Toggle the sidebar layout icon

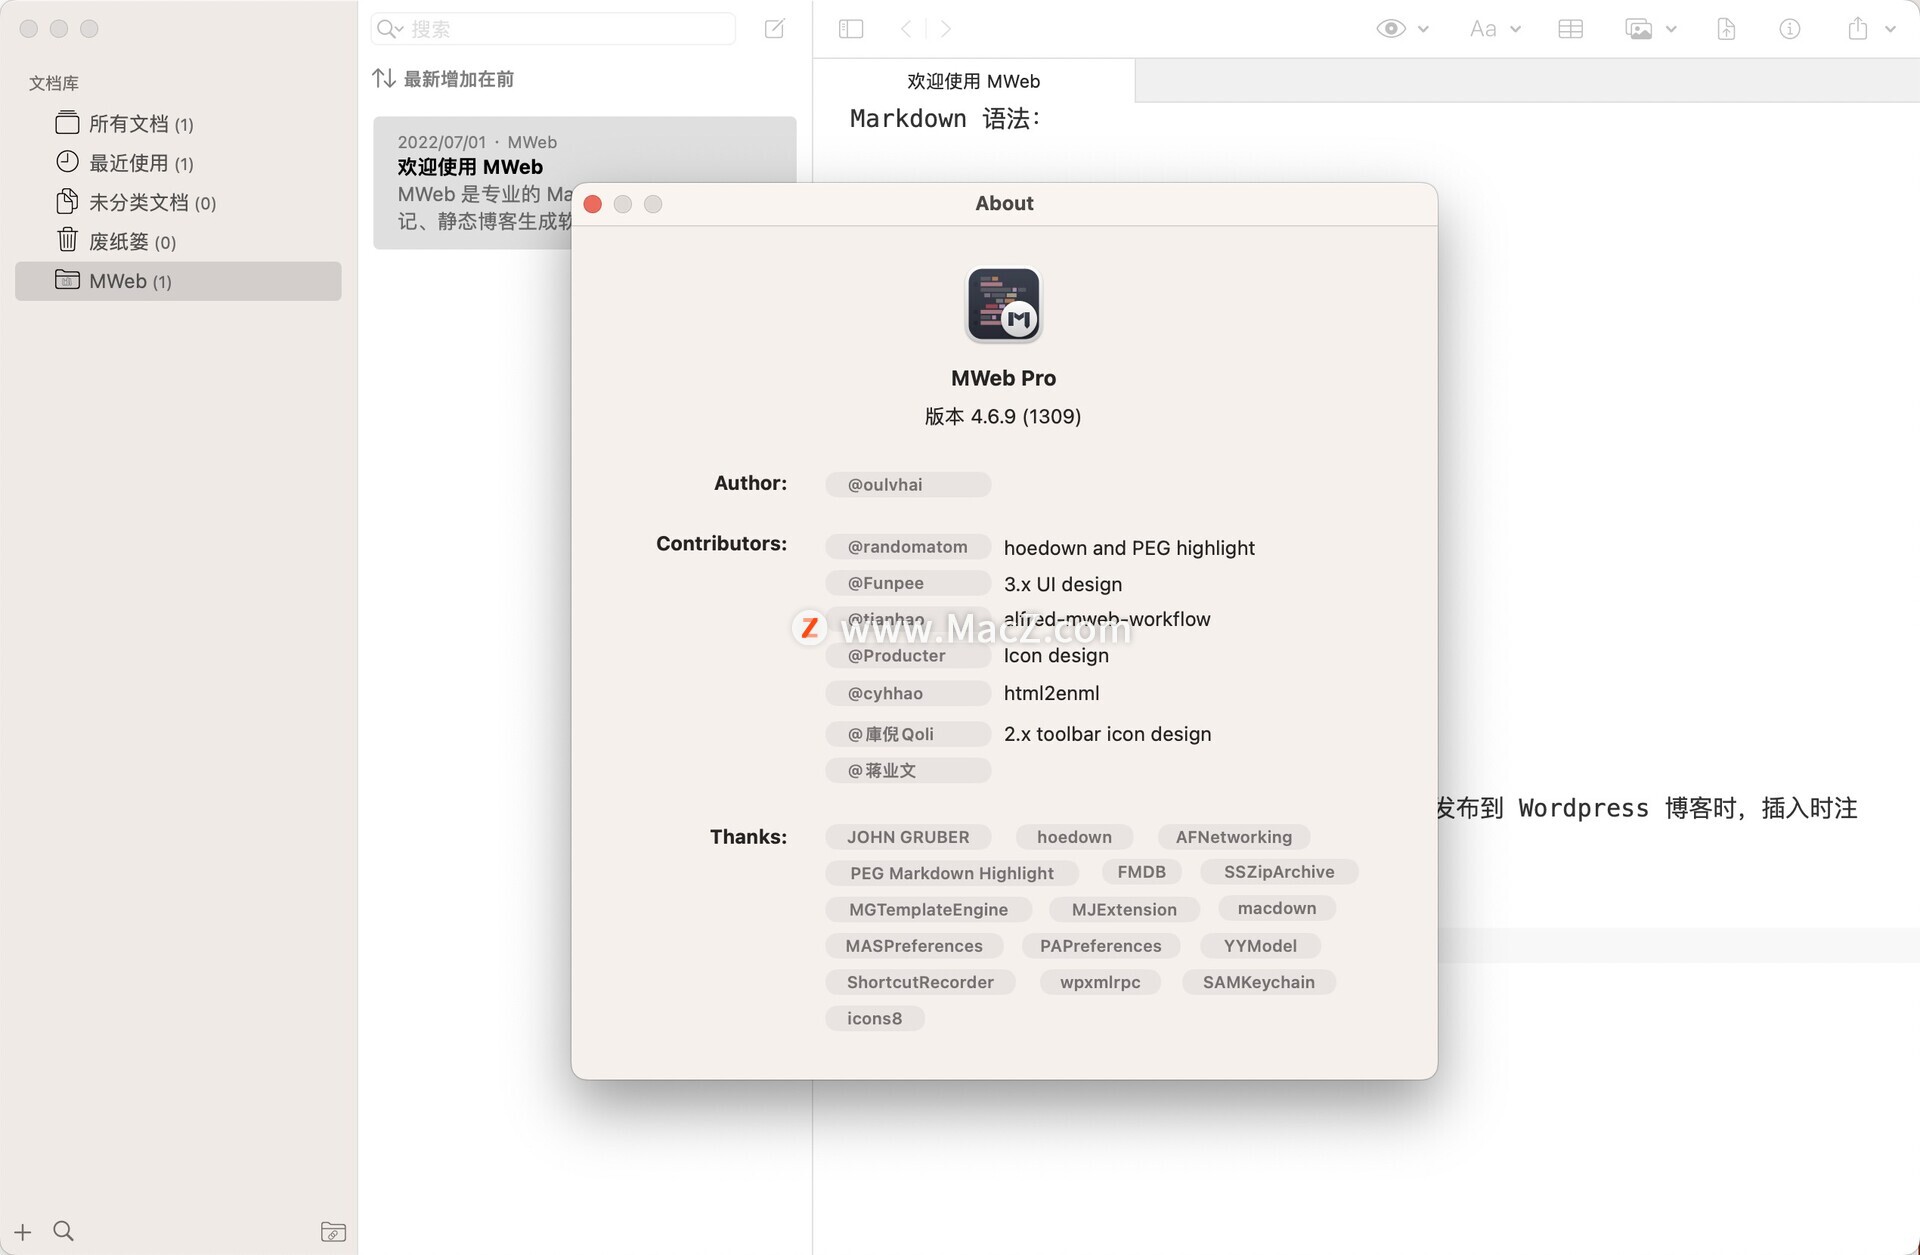coord(851,29)
